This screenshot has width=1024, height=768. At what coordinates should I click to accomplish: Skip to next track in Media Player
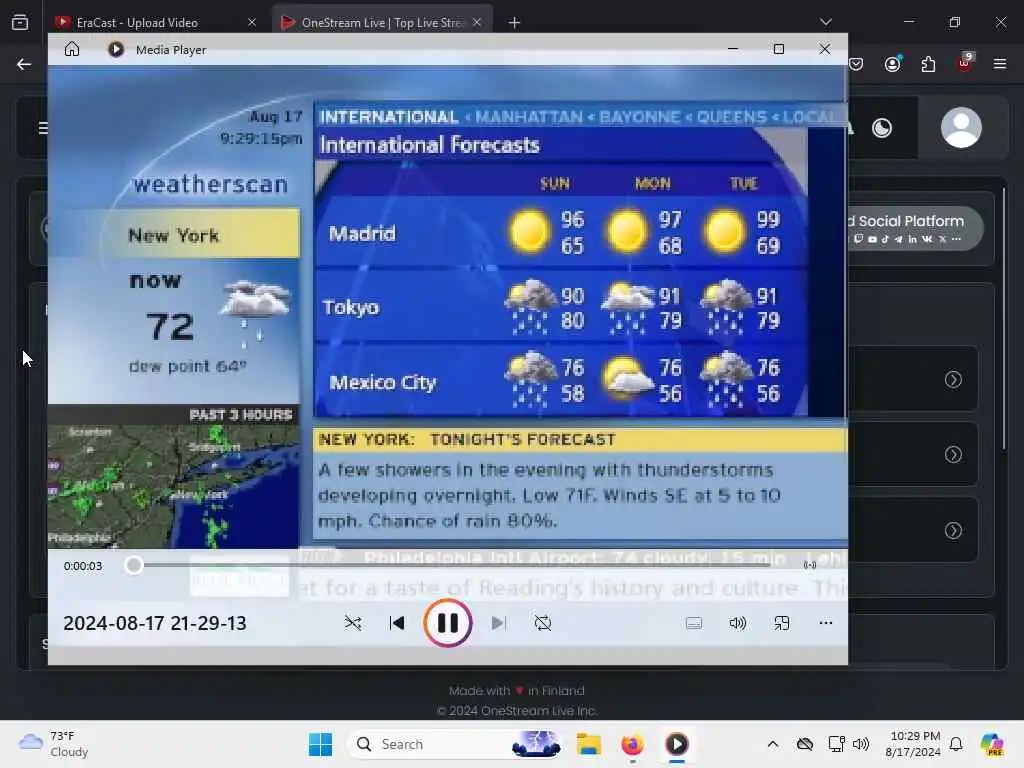tap(498, 623)
